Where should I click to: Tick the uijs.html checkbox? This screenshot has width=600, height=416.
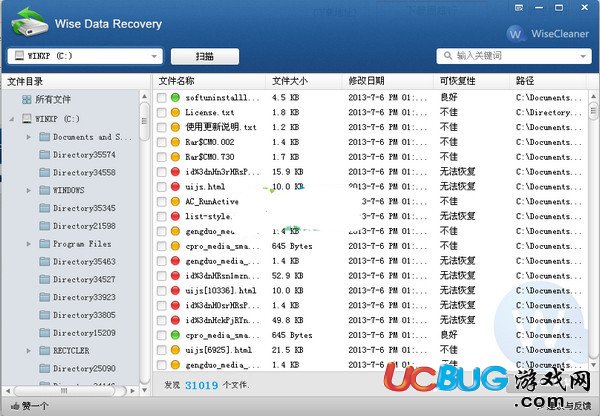click(161, 187)
